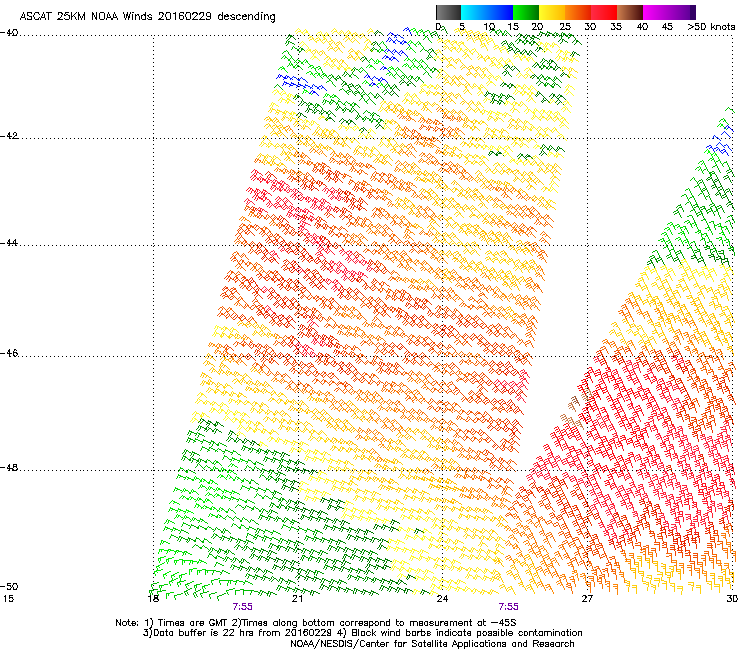Screen dimensions: 740x650
Task: Click the NOAA/NESDIS Center credit line
Action: 432,644
